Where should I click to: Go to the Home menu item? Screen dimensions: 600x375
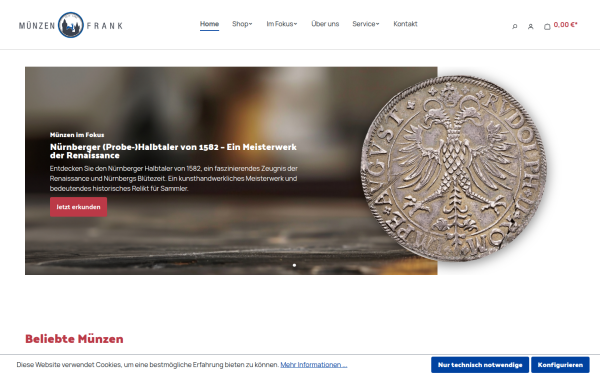(x=209, y=24)
